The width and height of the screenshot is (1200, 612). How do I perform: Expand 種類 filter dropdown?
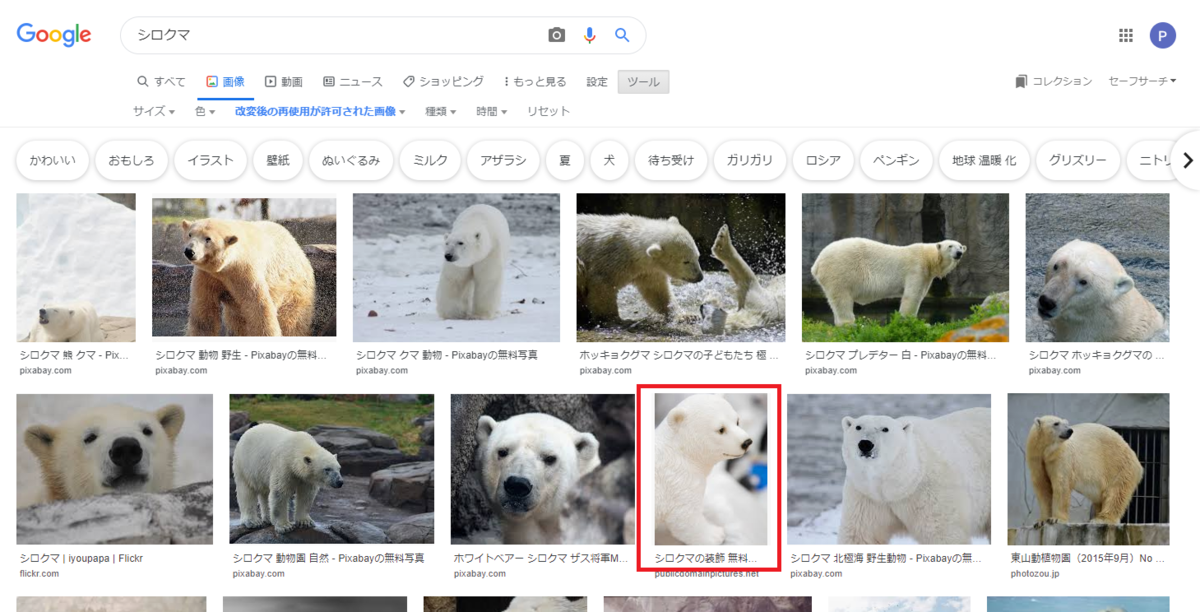click(x=441, y=111)
